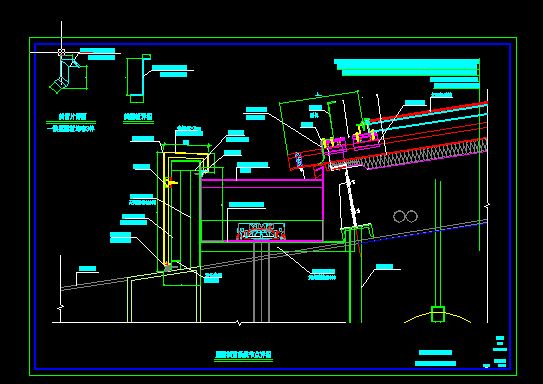Pick the yellow arc at the column base
The image size is (543, 384).
(437, 317)
